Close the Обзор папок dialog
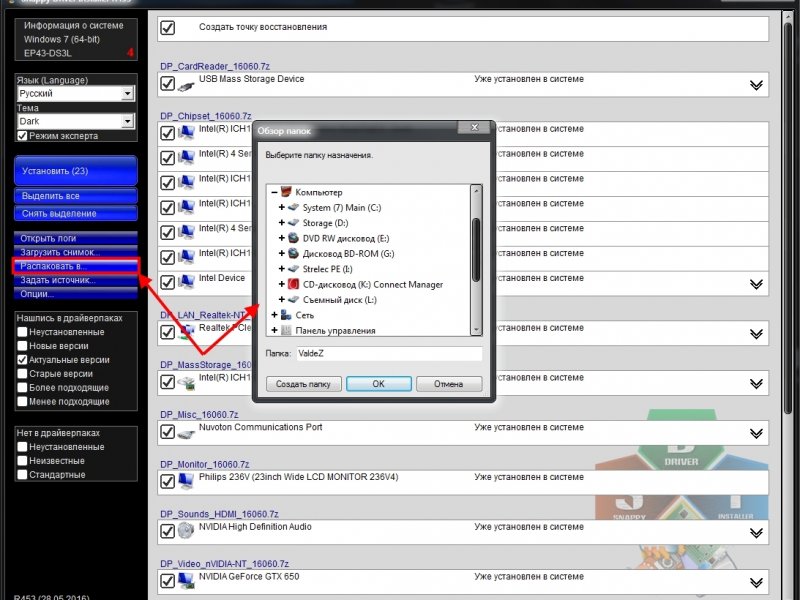The image size is (800, 600). pos(474,127)
